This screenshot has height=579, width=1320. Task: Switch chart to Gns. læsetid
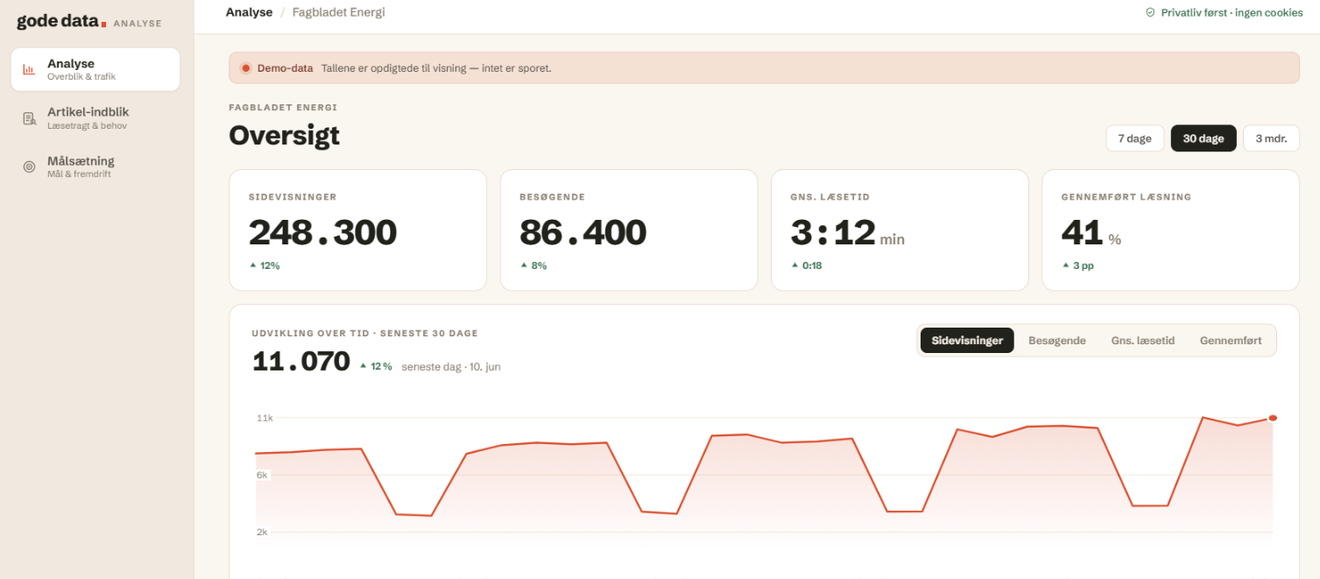[1143, 340]
